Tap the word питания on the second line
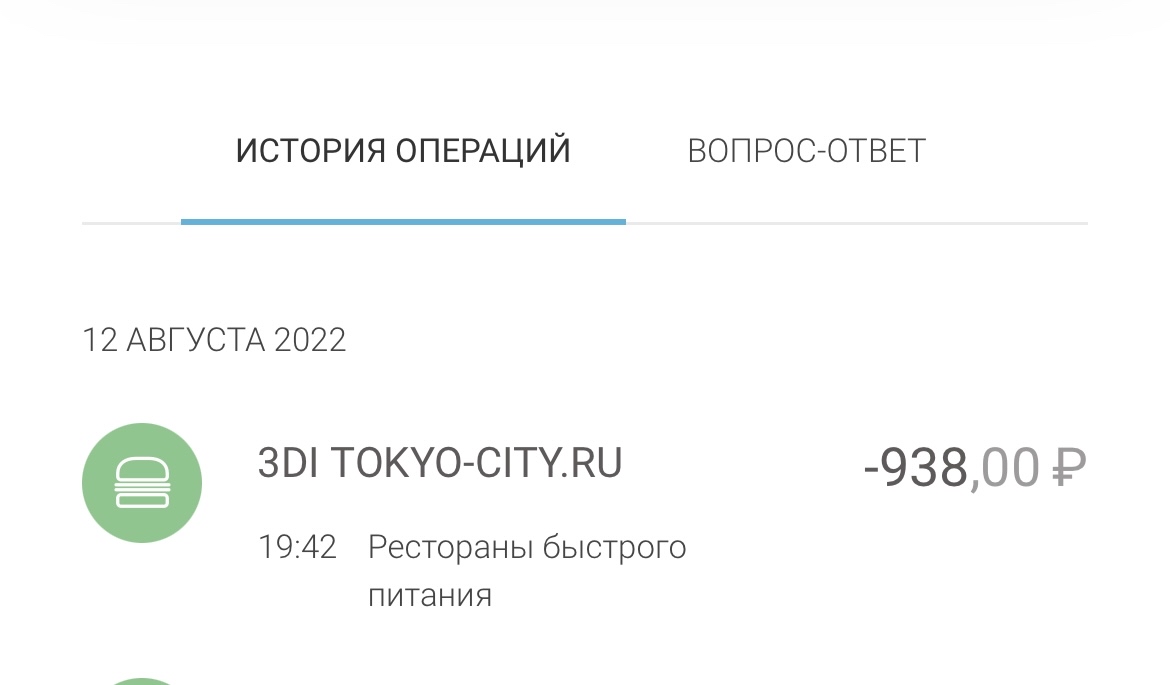1170x685 pixels. [430, 596]
